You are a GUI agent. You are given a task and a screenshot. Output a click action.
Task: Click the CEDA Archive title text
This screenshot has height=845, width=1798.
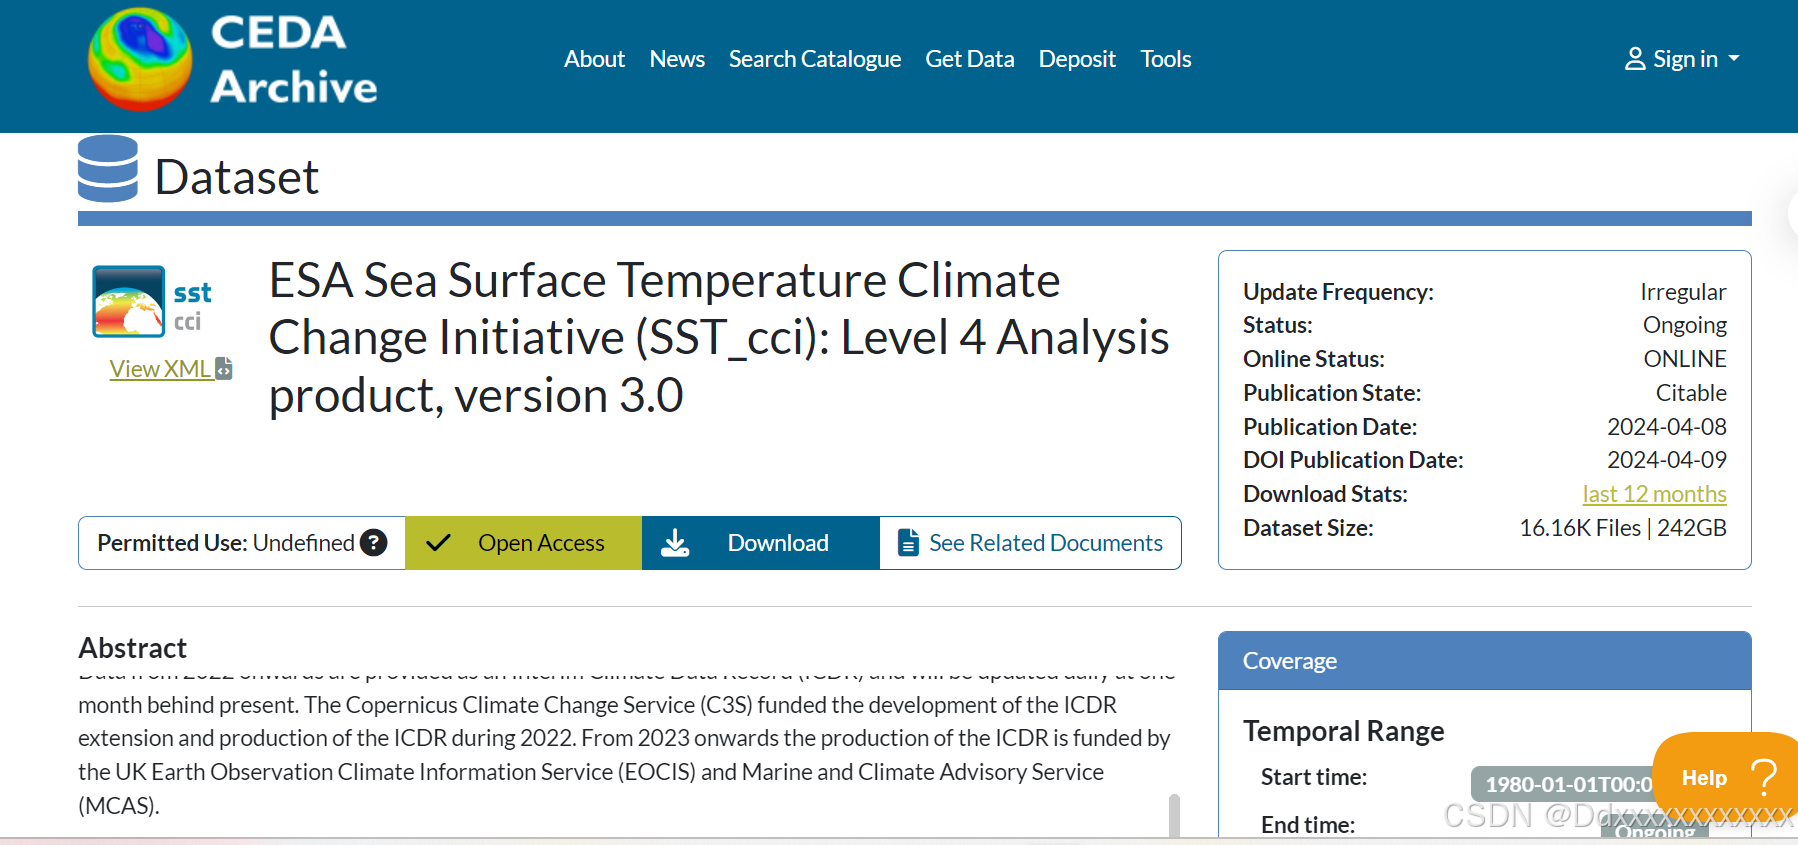(294, 60)
